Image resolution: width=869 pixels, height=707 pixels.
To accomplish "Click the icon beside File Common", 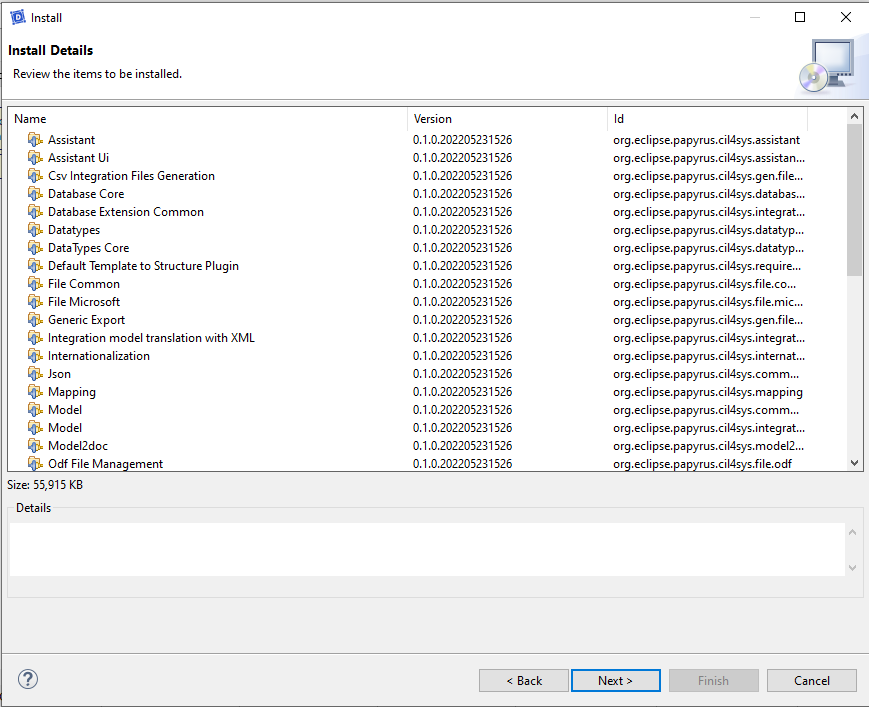I will [x=35, y=284].
